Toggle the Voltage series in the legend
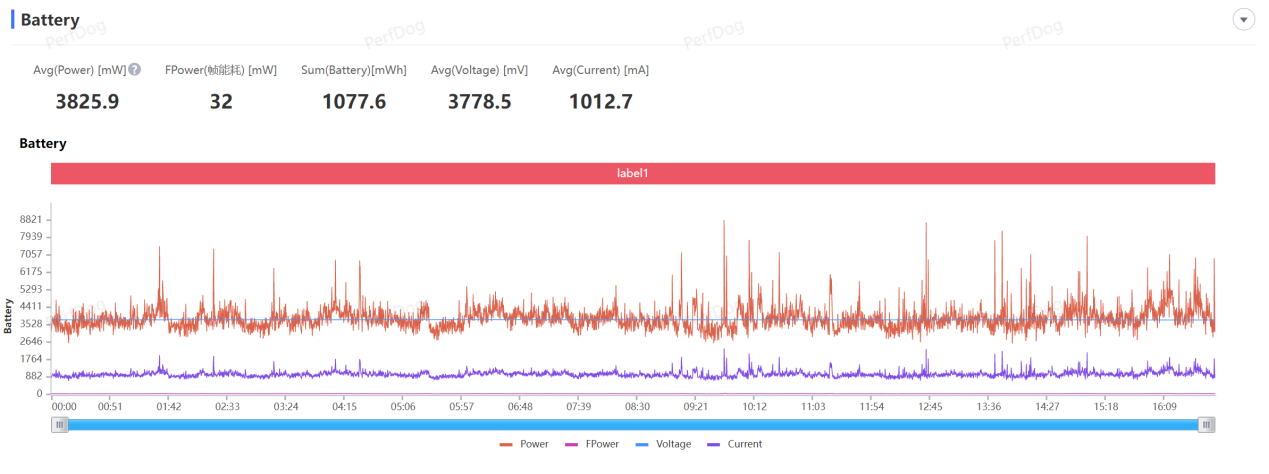Screen dimensions: 1269x474 click(x=662, y=444)
